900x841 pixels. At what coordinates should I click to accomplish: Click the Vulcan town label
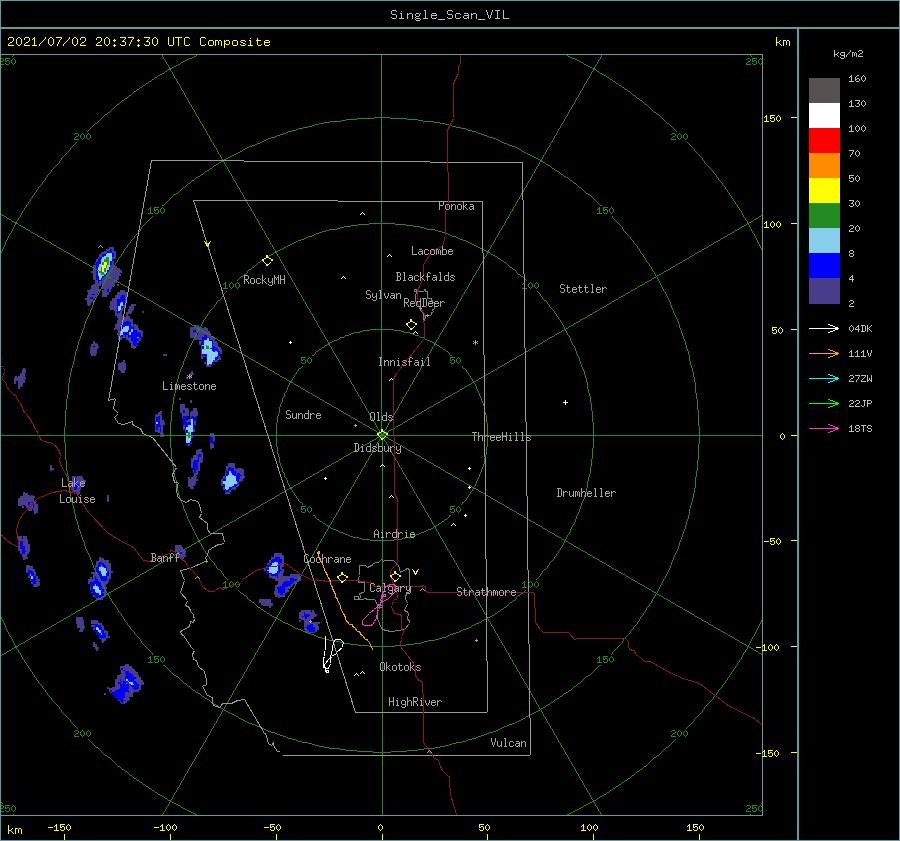(x=508, y=743)
